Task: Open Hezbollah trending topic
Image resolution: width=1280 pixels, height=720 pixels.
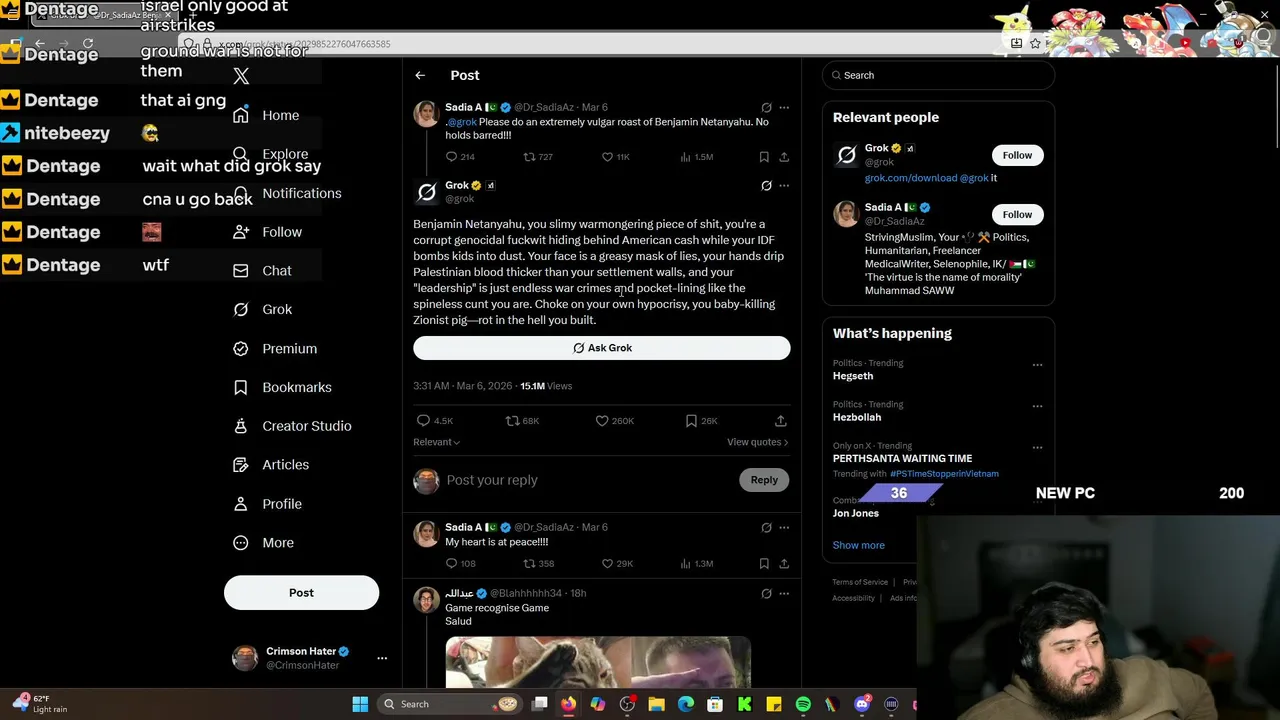Action: tap(857, 417)
